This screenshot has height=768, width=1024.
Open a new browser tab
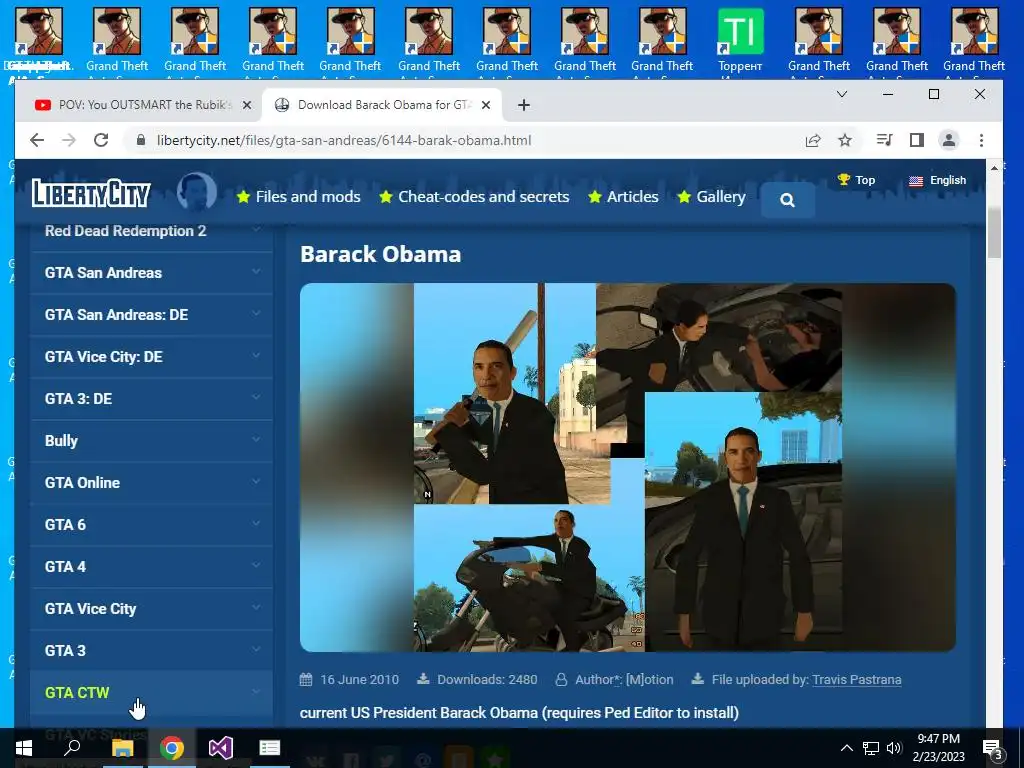(x=524, y=105)
